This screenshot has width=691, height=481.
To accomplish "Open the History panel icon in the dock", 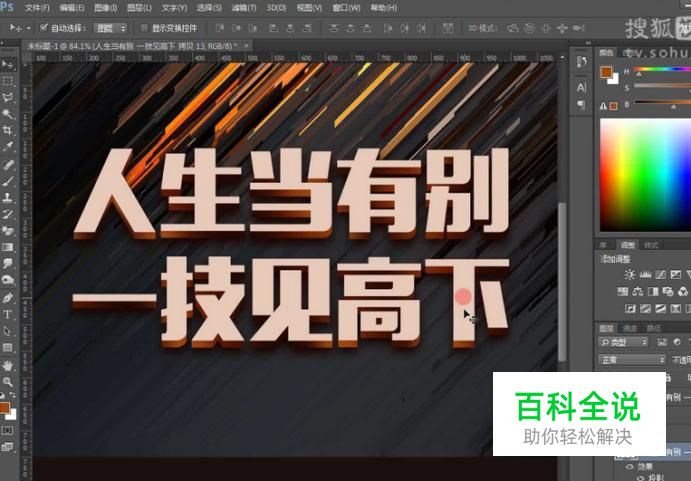I will point(582,62).
